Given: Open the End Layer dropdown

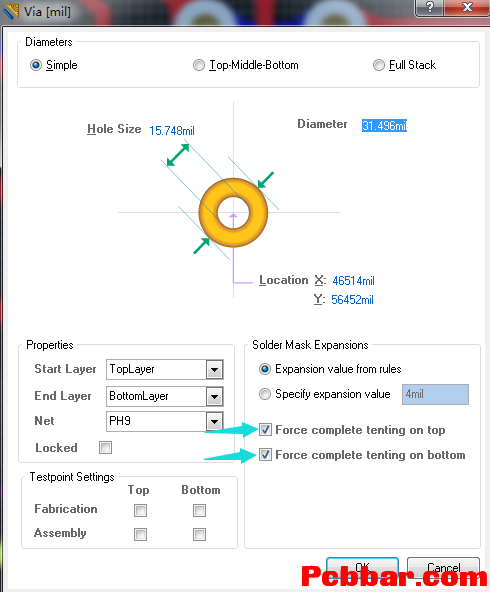Looking at the screenshot, I should coord(214,396).
